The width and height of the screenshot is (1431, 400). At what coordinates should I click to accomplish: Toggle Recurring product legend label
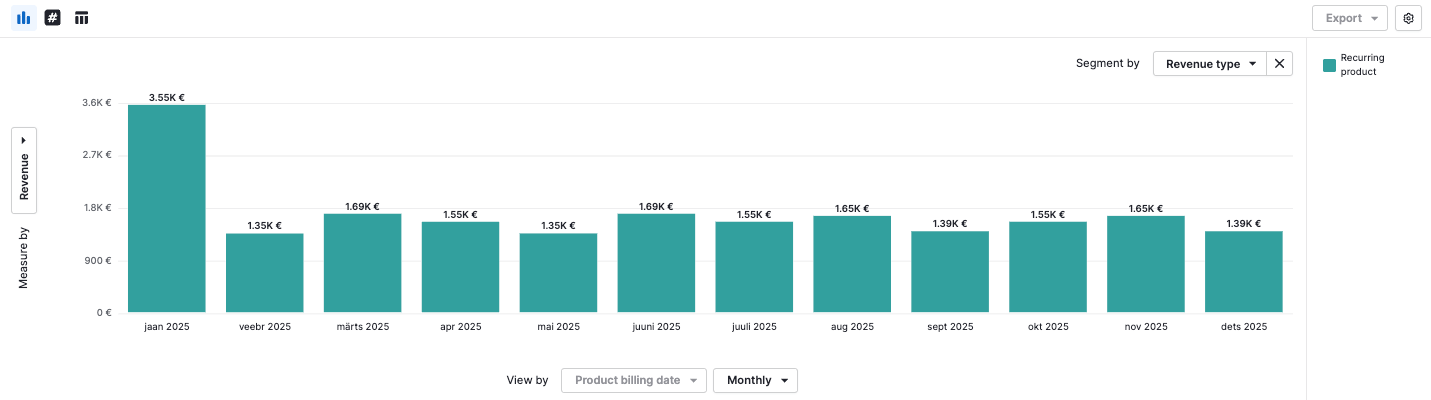(1361, 65)
